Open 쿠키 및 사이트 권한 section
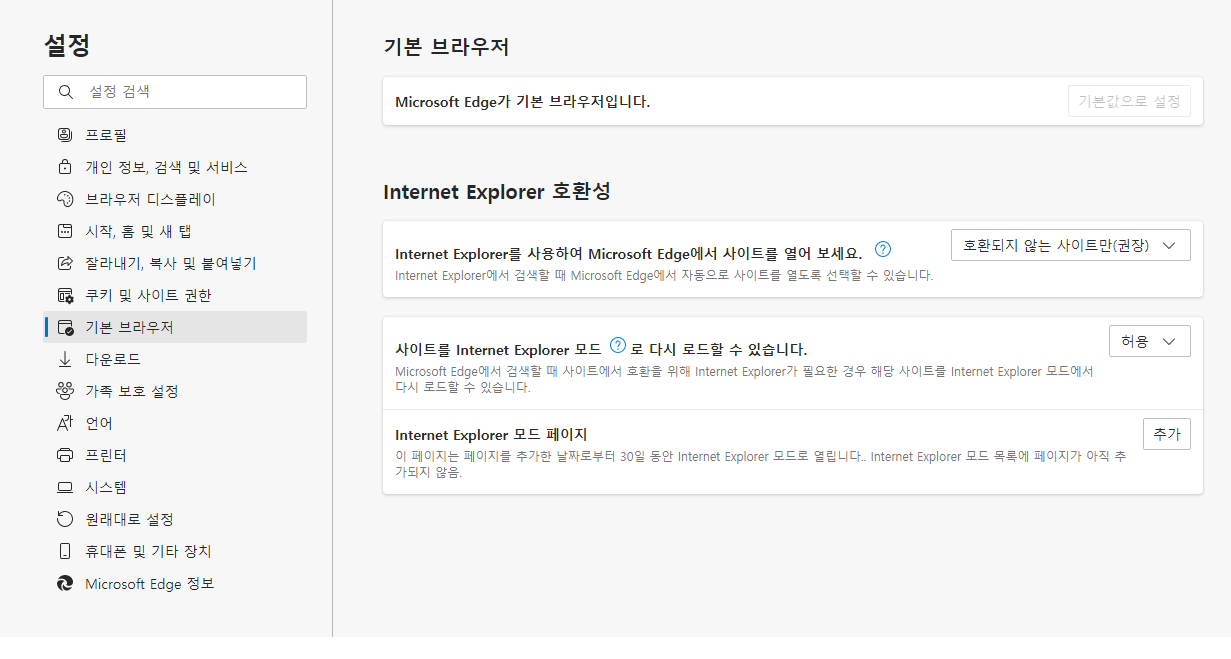The image size is (1231, 659). coord(175,295)
